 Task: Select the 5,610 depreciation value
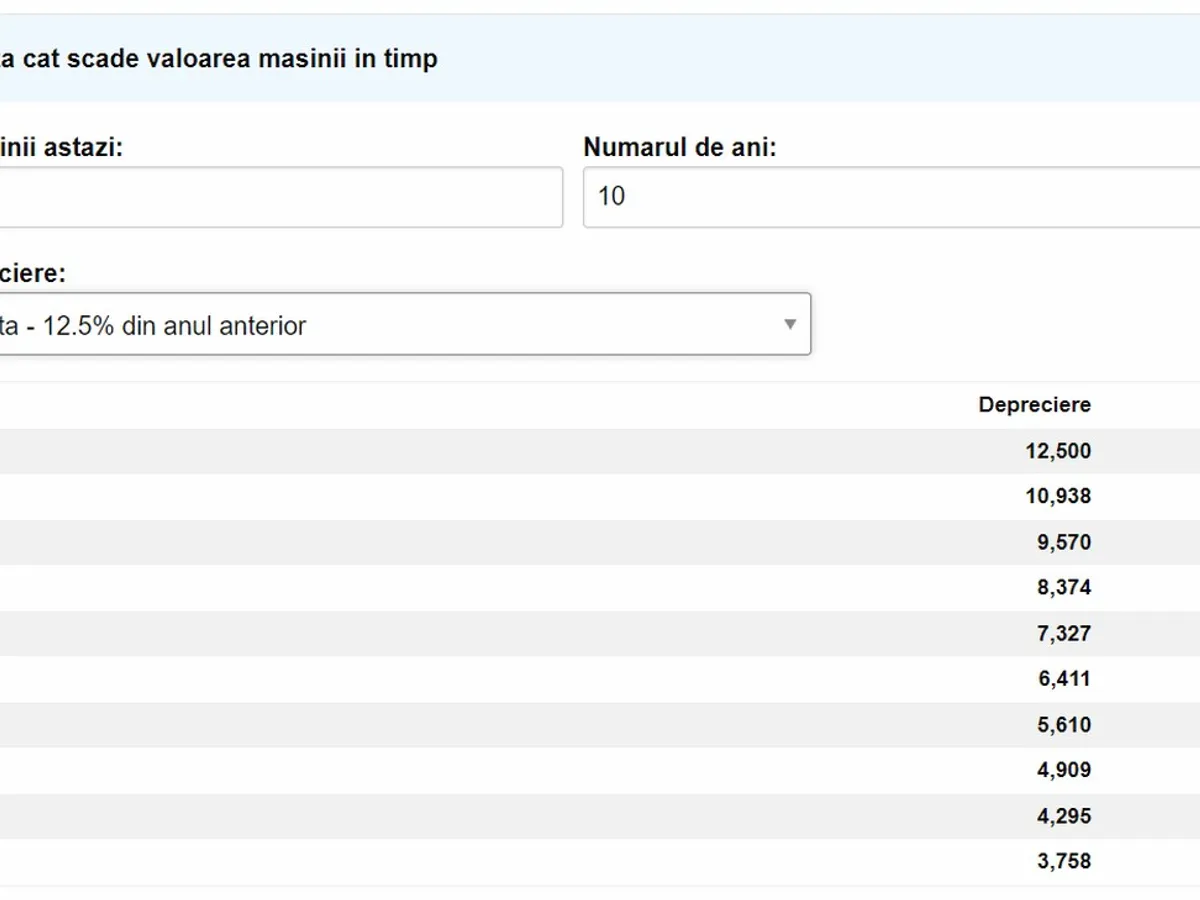coord(1063,724)
